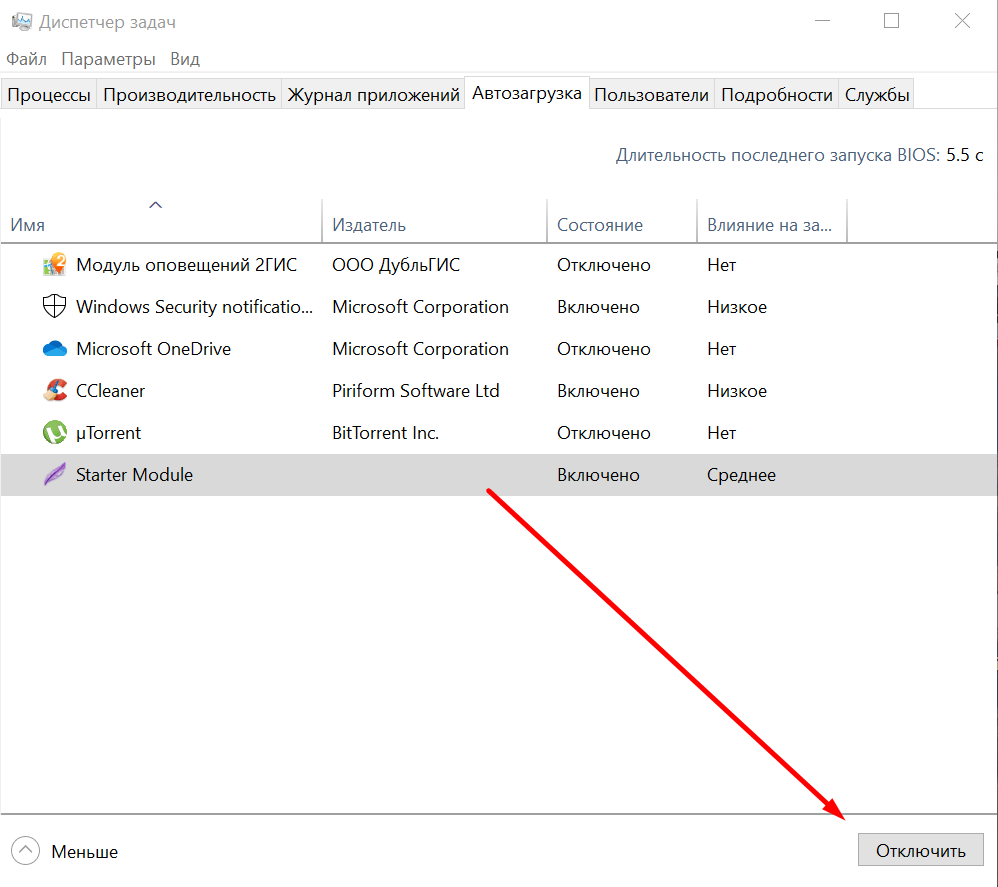Click publisher ООО ДубльГИС
This screenshot has height=887, width=998.
tap(396, 265)
